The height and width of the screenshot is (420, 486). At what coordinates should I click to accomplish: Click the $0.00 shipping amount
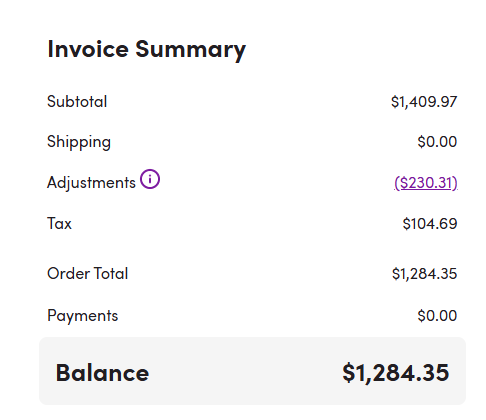coord(437,142)
